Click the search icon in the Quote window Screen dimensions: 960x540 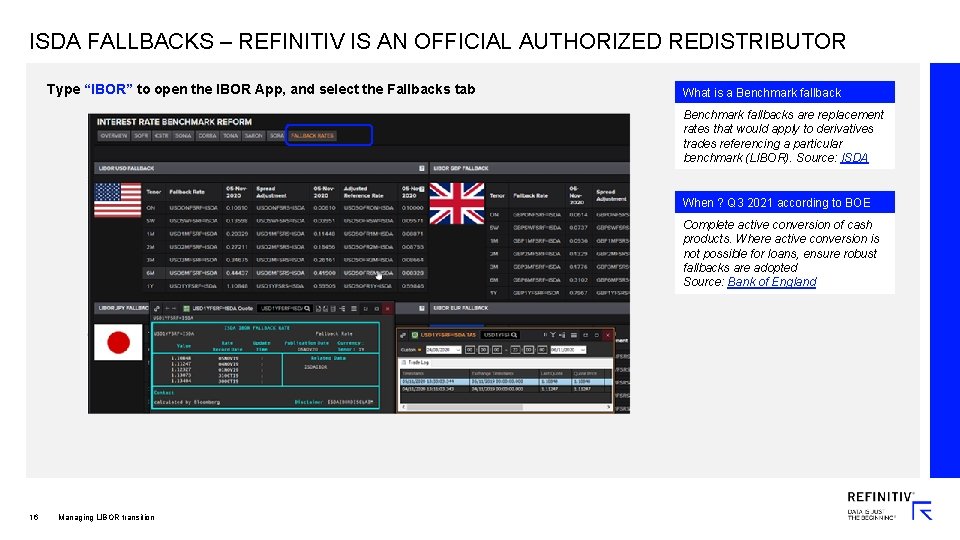307,309
